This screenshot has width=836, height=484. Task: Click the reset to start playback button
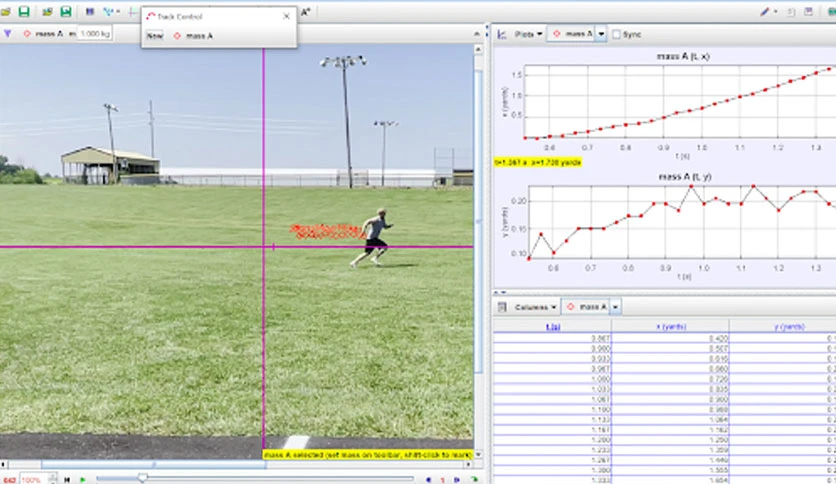pos(67,480)
